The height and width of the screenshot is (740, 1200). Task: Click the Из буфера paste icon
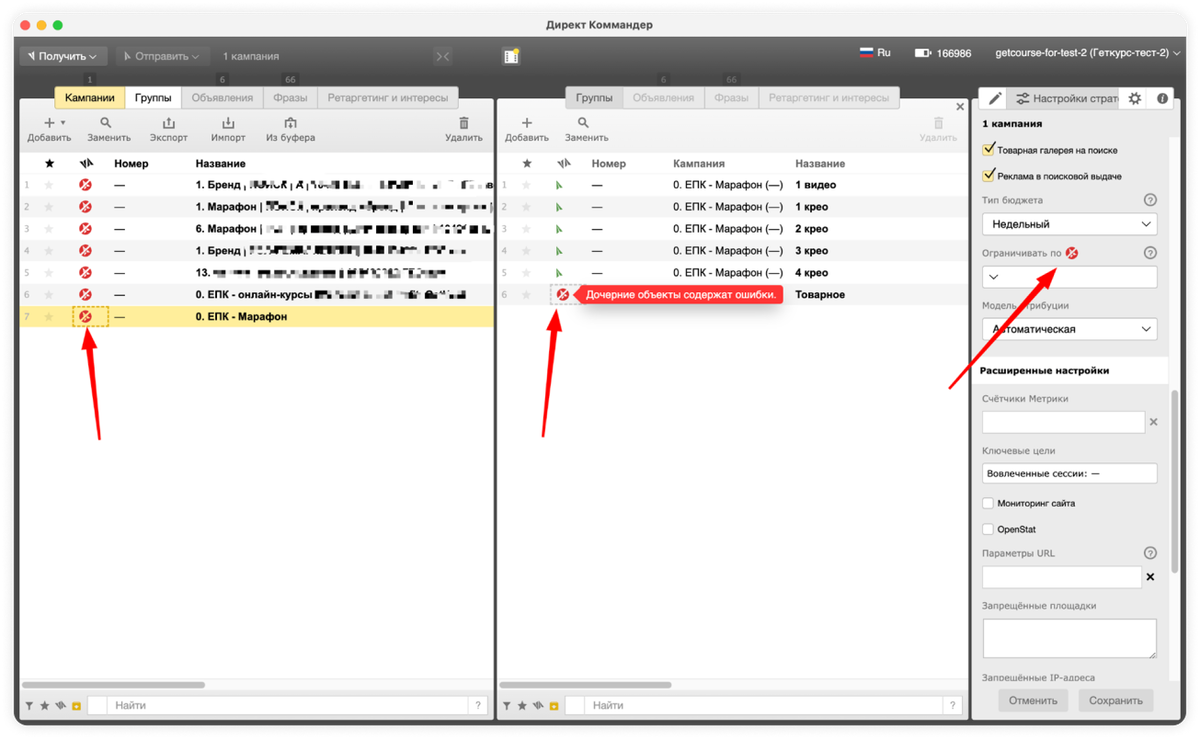(x=290, y=123)
